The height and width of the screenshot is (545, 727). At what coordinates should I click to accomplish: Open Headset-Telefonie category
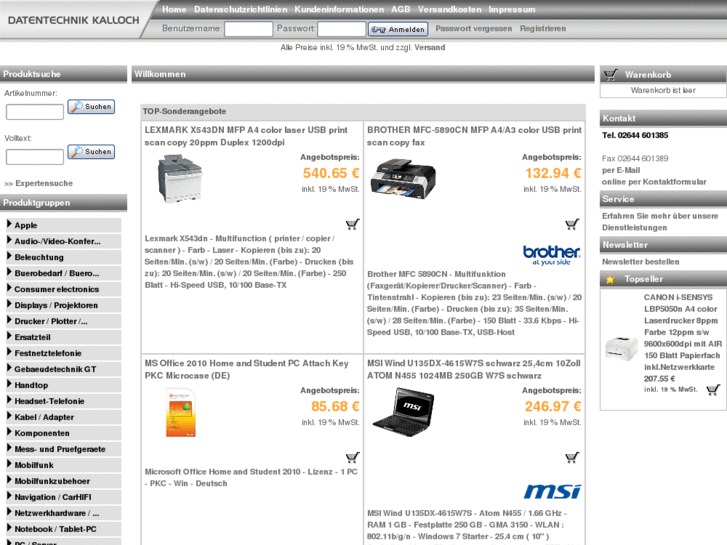click(x=49, y=401)
